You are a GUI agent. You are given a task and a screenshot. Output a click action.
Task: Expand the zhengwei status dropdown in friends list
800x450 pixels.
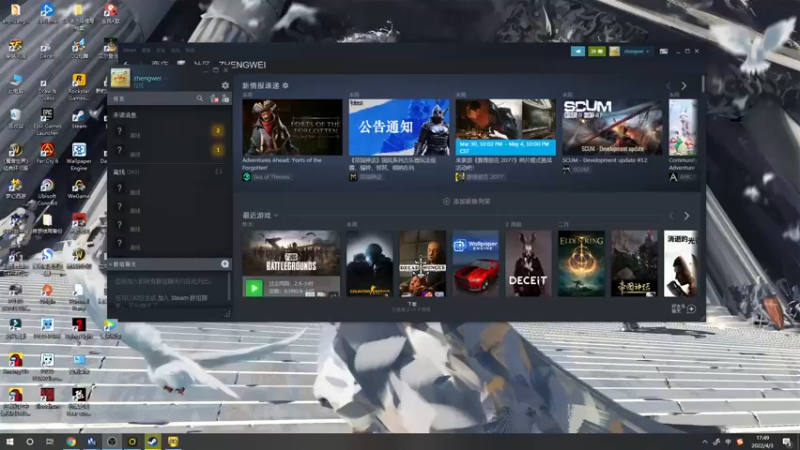(x=166, y=79)
